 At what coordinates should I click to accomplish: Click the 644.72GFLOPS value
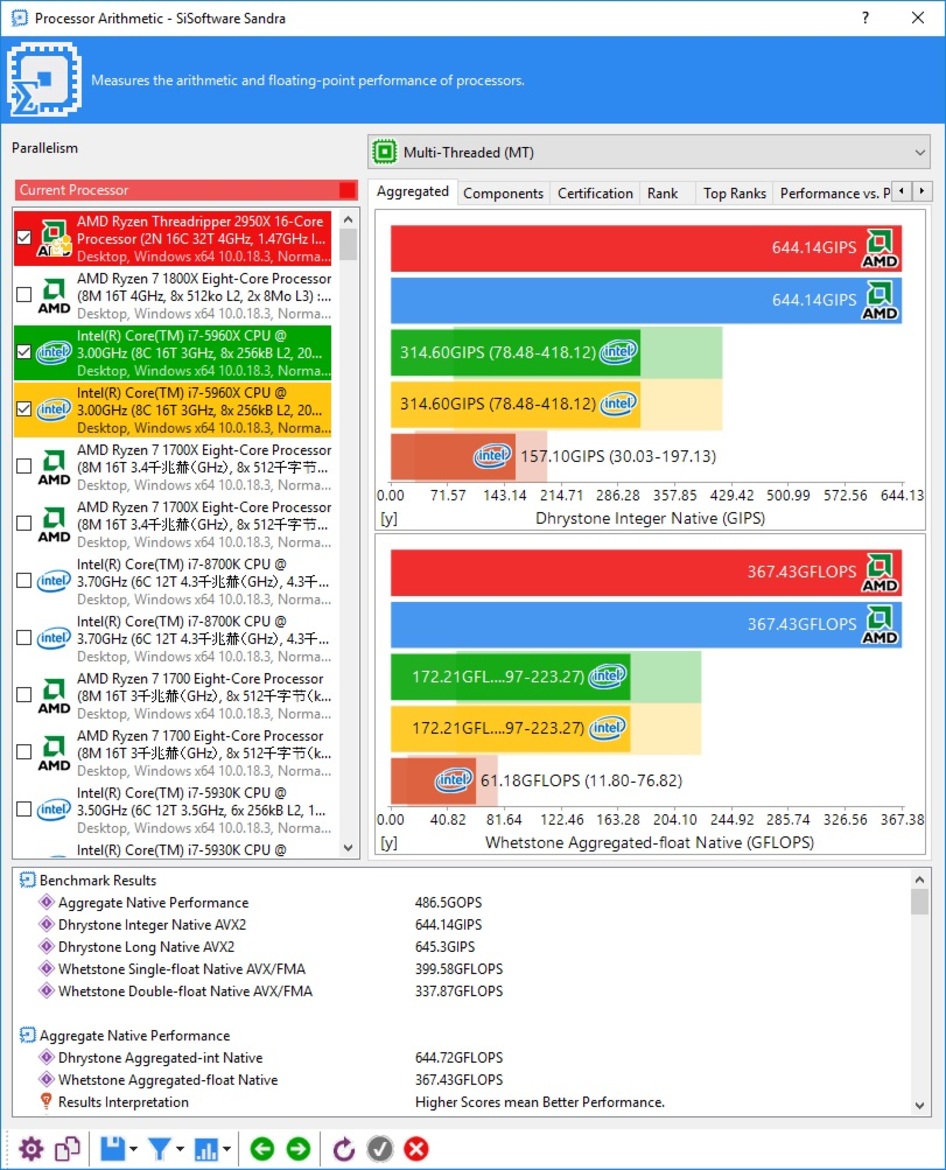click(459, 1057)
